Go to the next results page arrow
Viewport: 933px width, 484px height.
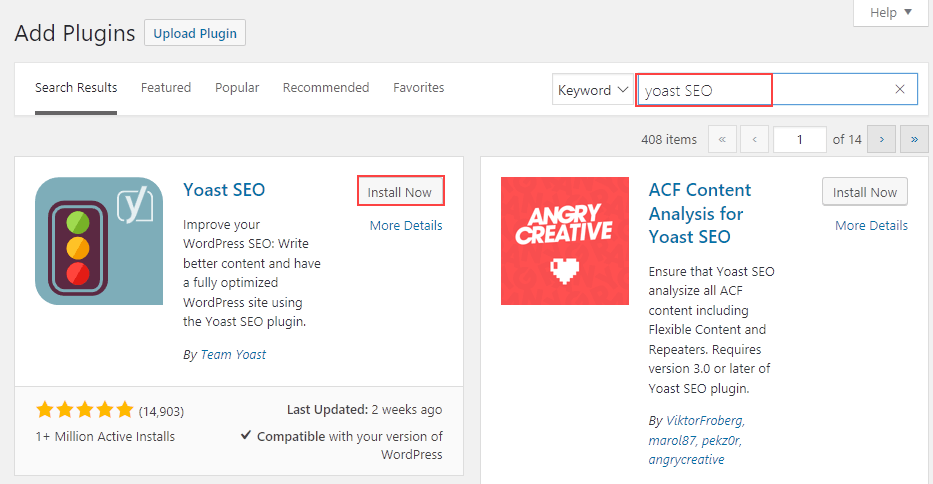point(881,139)
